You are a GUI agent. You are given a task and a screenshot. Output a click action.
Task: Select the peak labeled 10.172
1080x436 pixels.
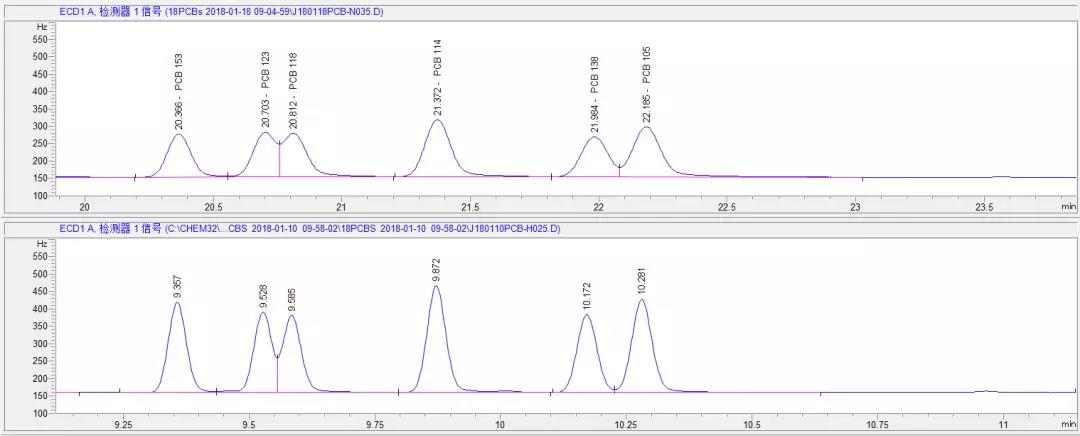click(x=586, y=316)
